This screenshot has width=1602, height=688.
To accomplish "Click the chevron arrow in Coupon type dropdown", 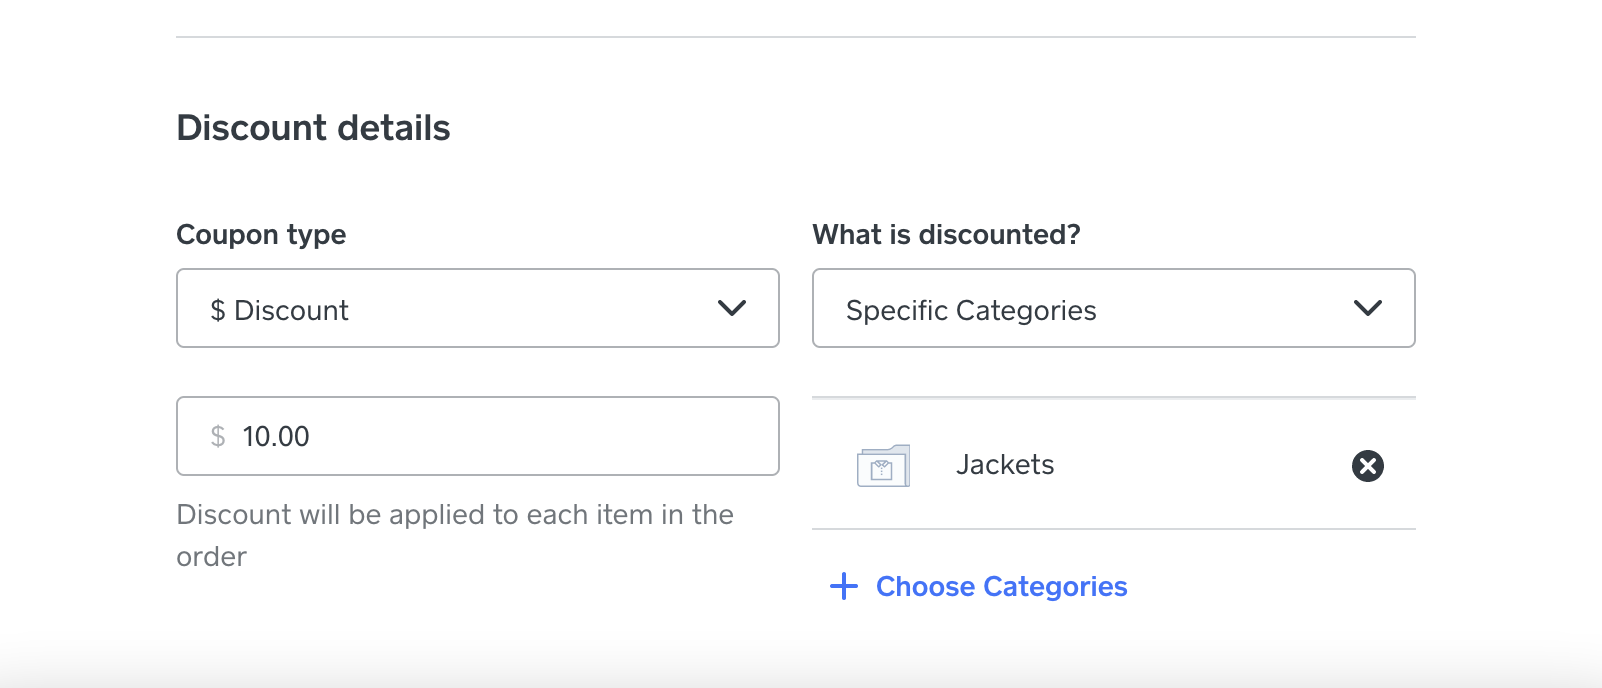I will (x=732, y=308).
